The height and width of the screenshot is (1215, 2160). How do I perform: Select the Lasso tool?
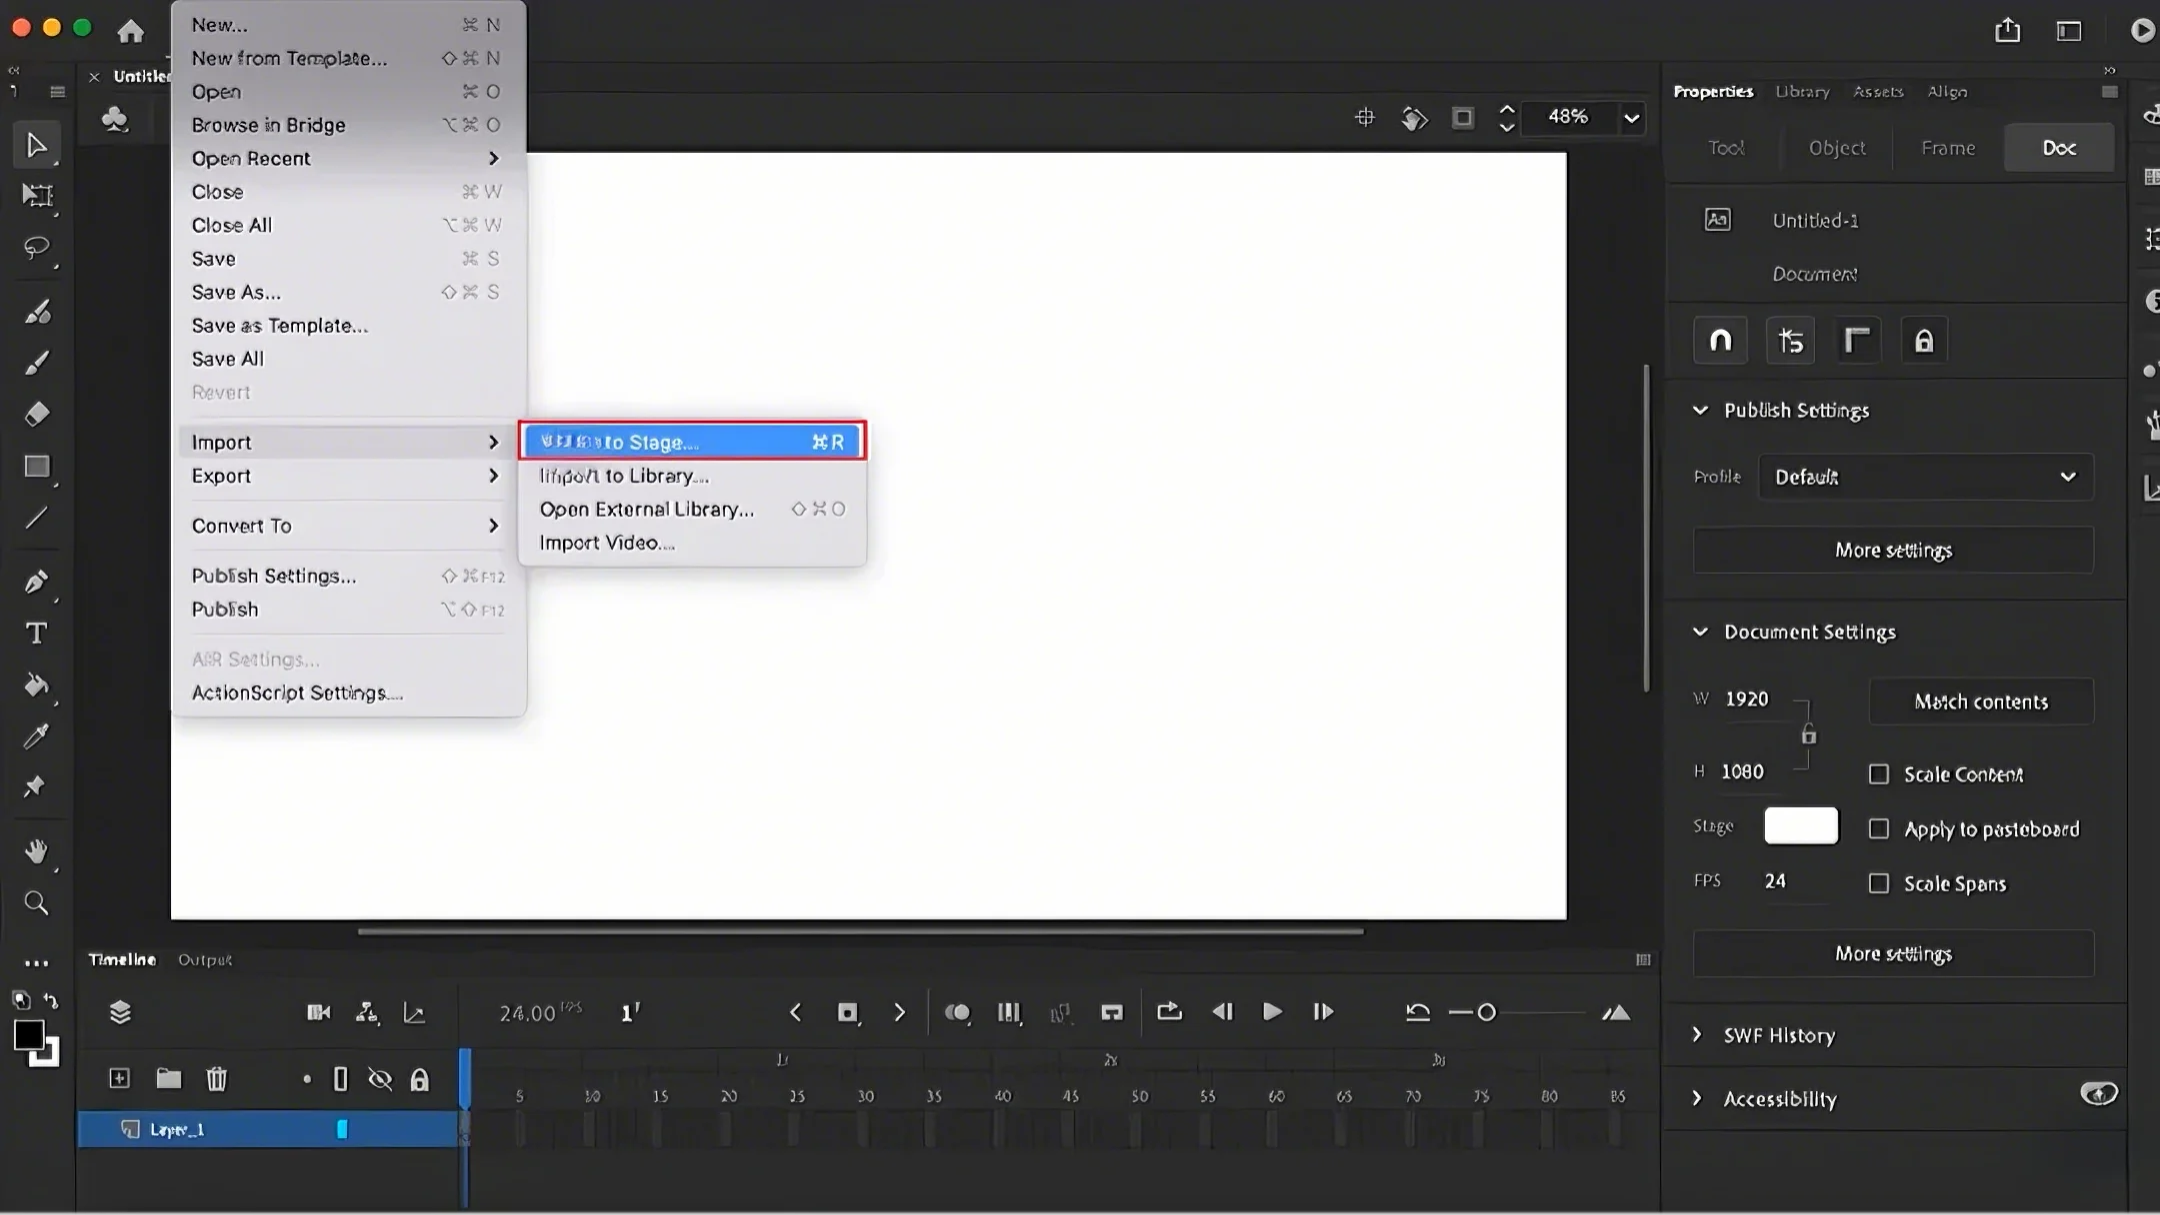[36, 247]
